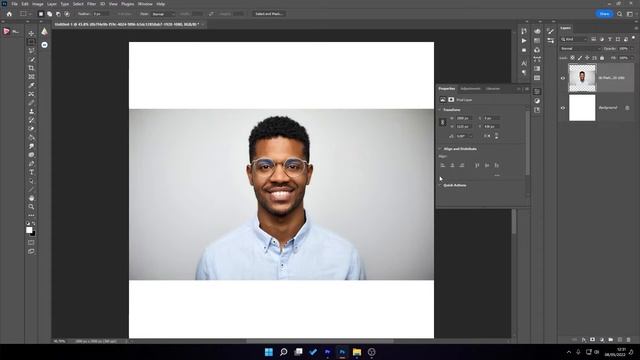This screenshot has height=360, width=640.
Task: Open Windows Start button on taskbar
Action: [x=269, y=352]
